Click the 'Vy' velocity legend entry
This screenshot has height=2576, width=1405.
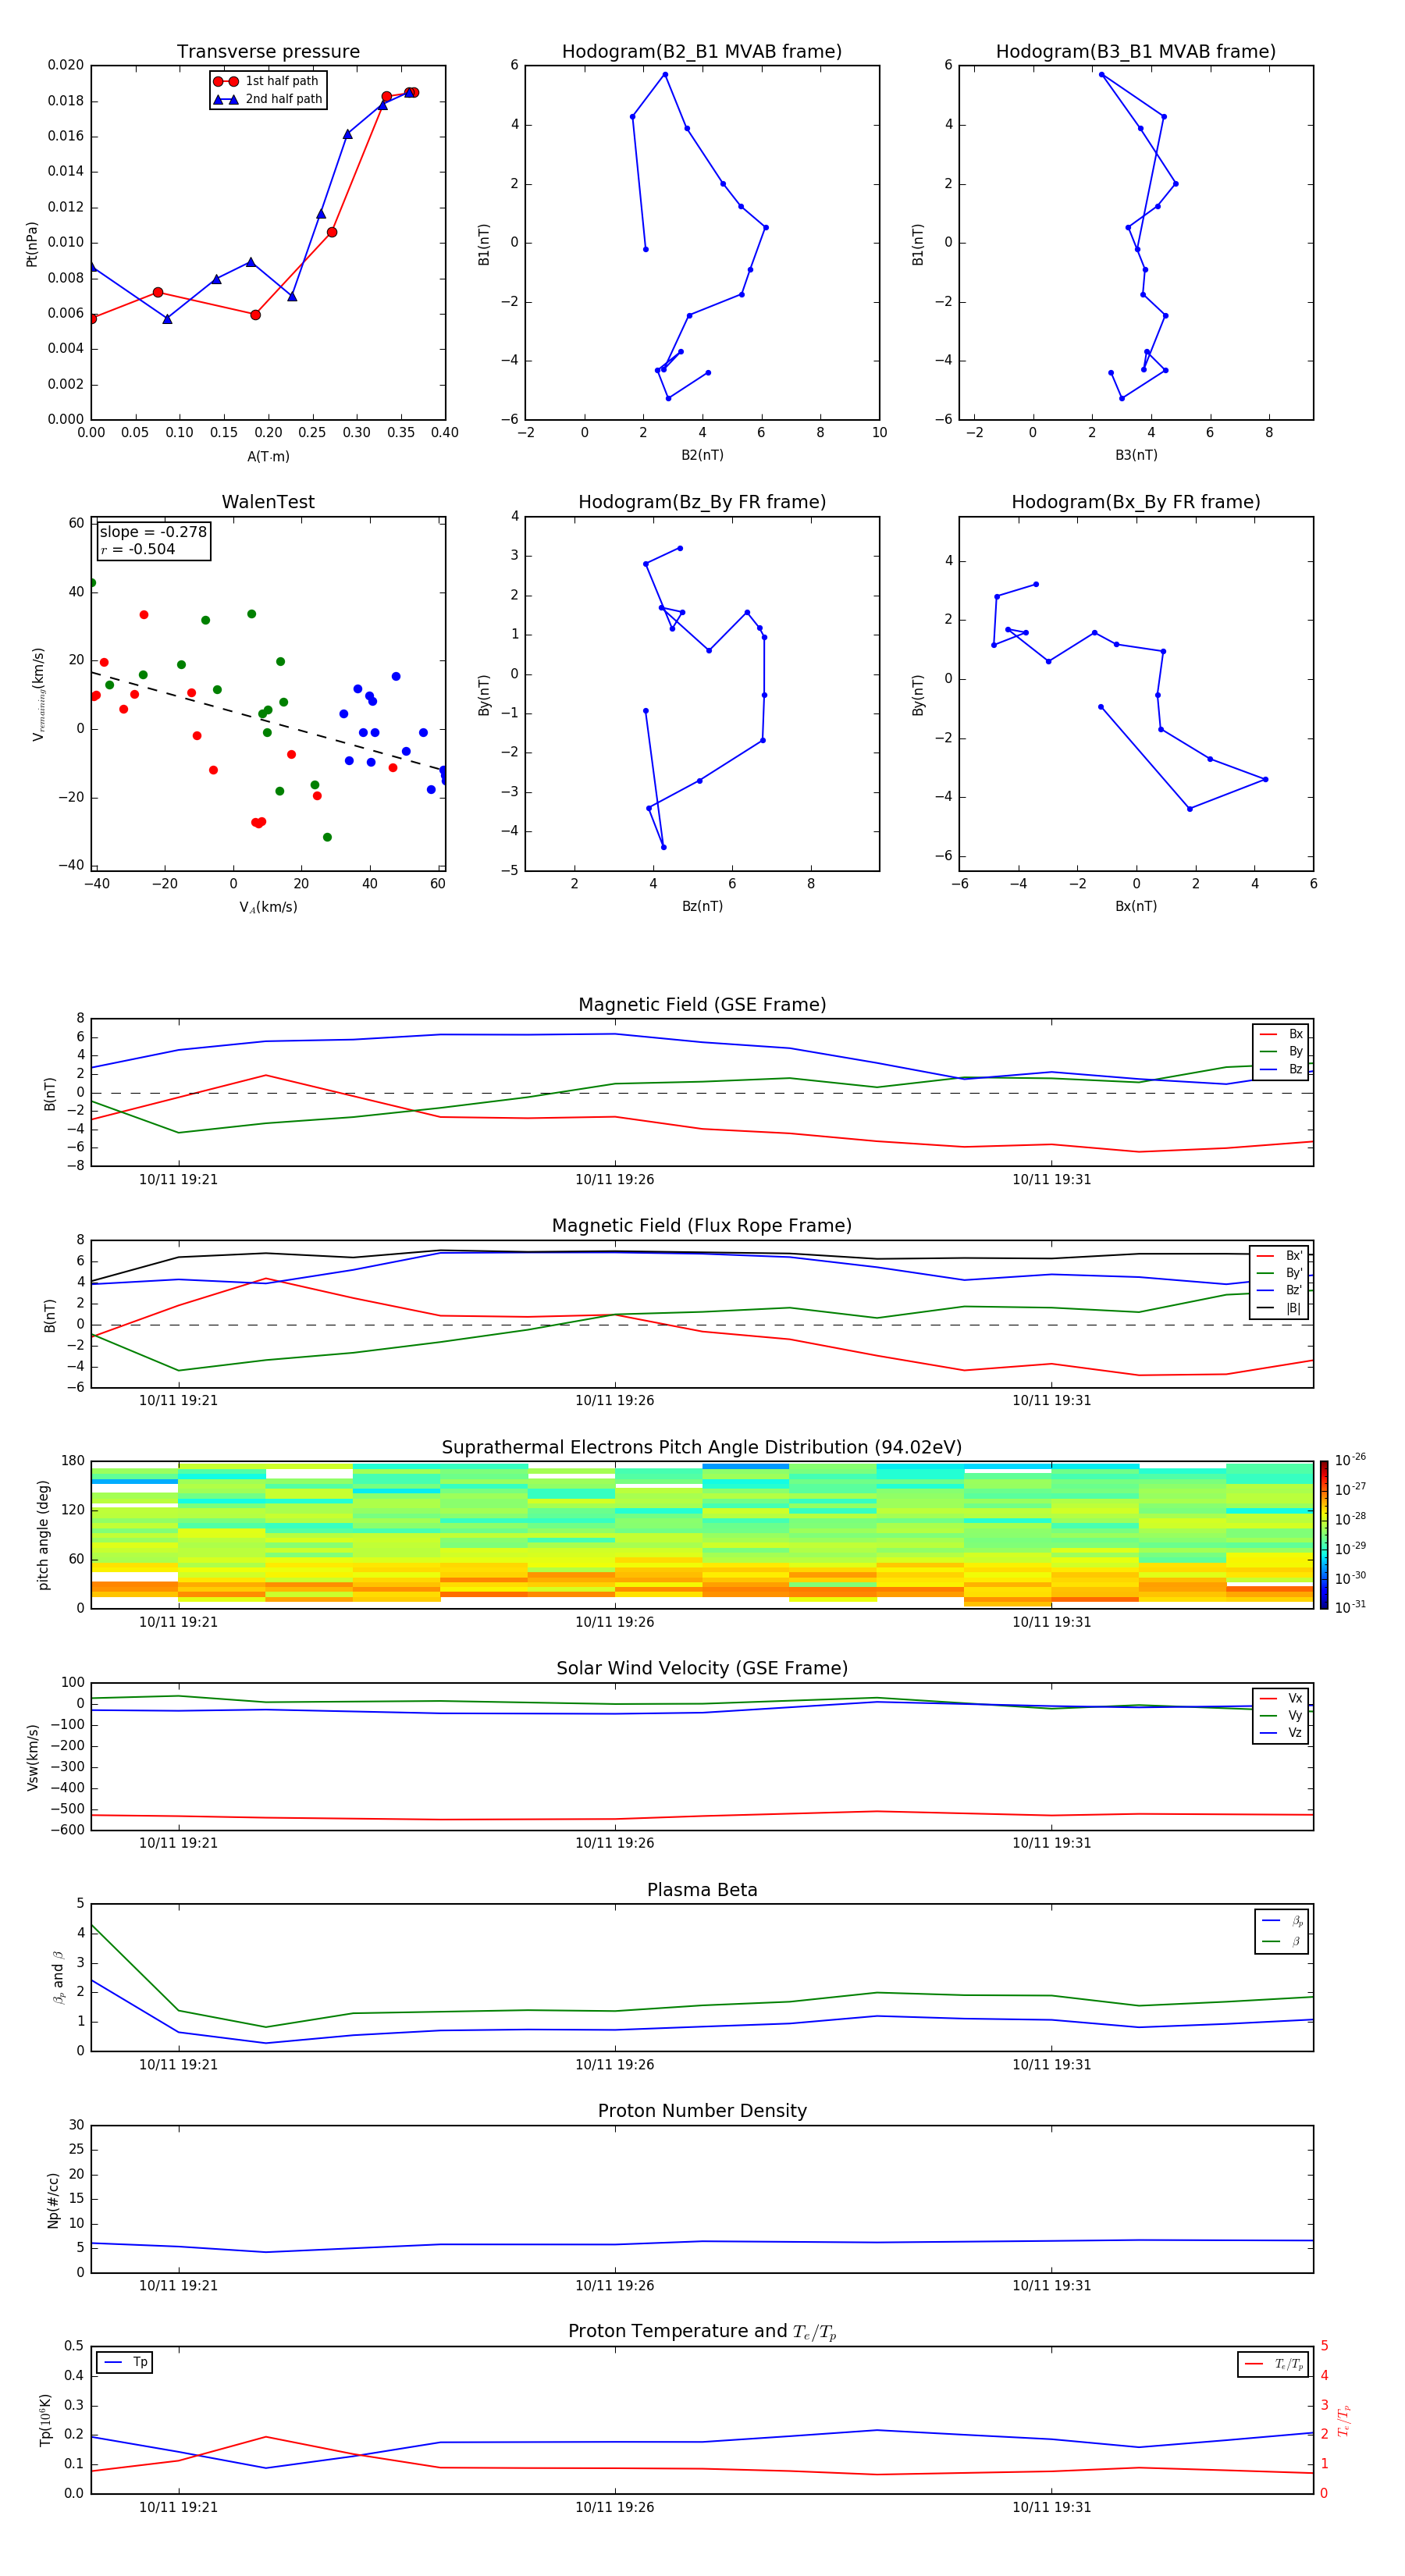point(1281,1715)
